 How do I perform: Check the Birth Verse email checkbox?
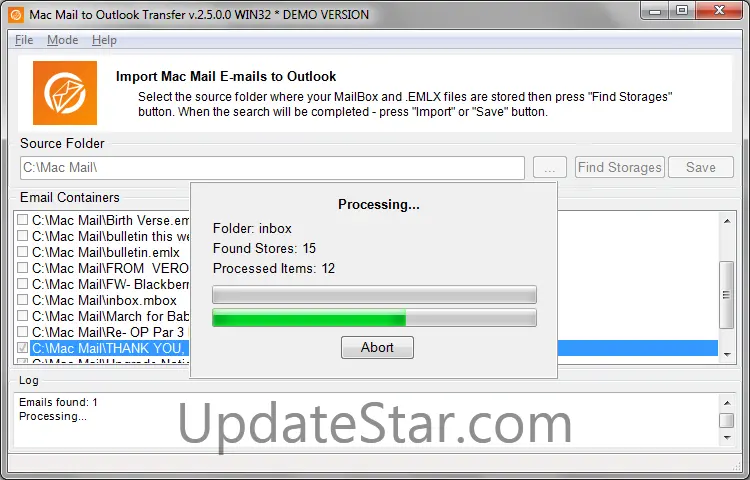point(22,220)
